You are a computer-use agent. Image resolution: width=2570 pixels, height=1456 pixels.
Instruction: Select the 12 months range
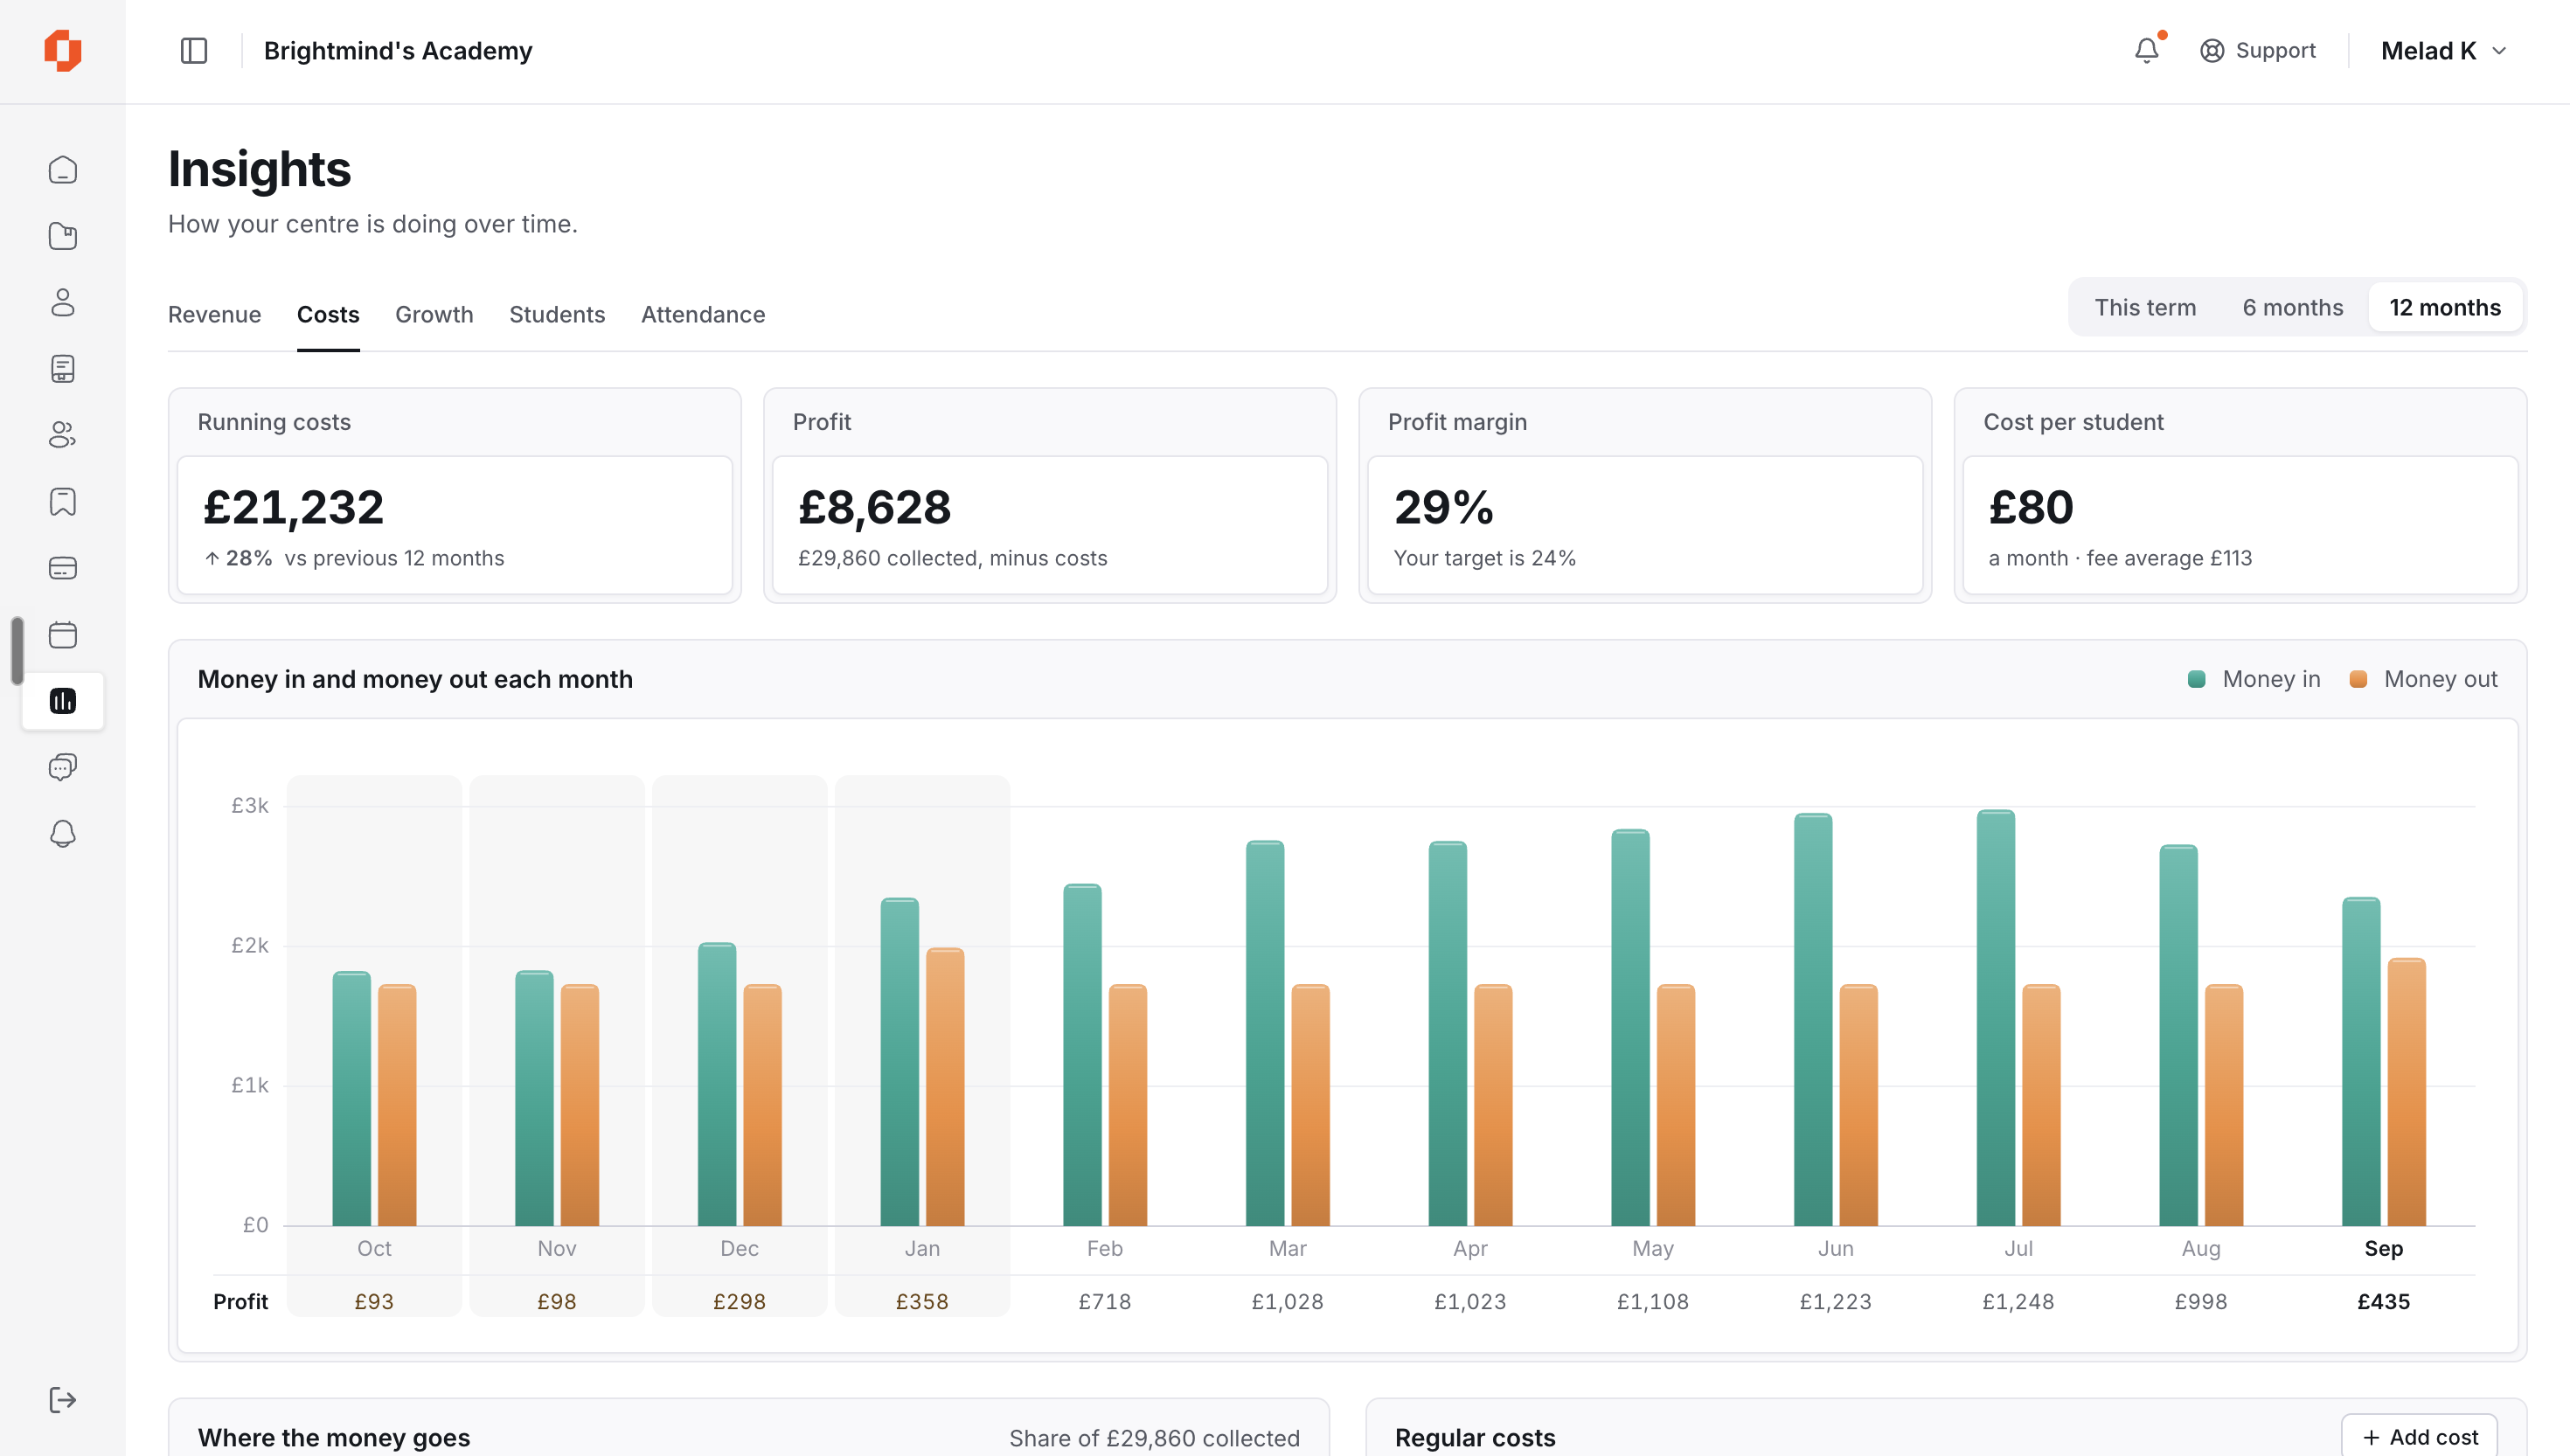[x=2445, y=308]
